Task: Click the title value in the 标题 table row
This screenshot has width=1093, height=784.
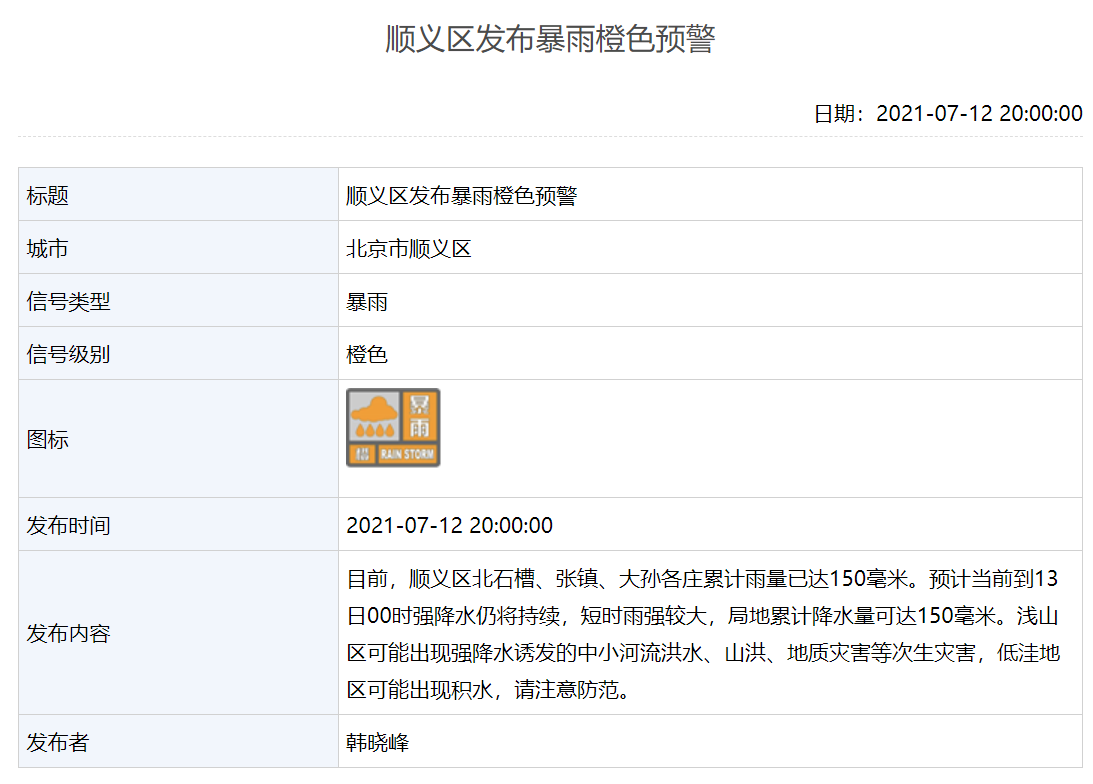Action: 461,195
